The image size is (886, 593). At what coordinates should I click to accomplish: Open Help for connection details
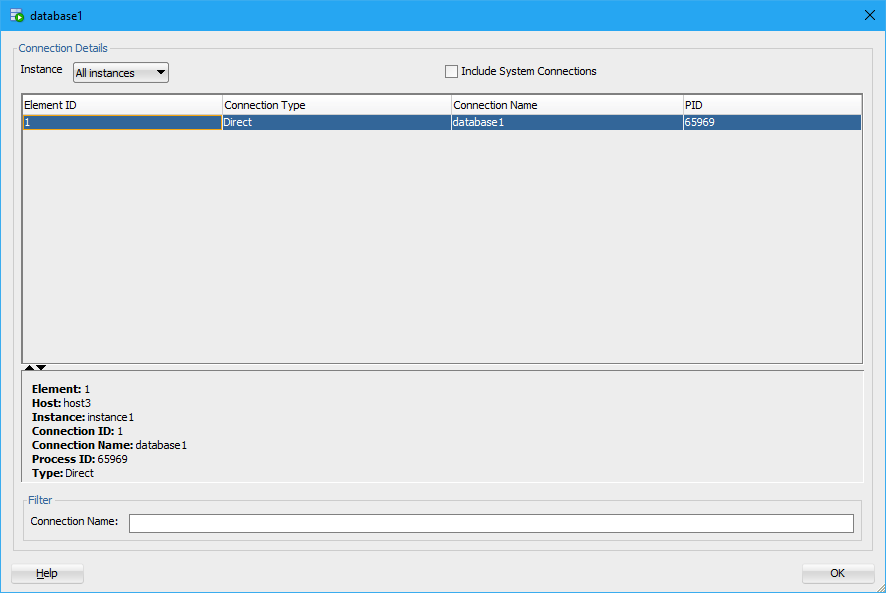pos(47,573)
